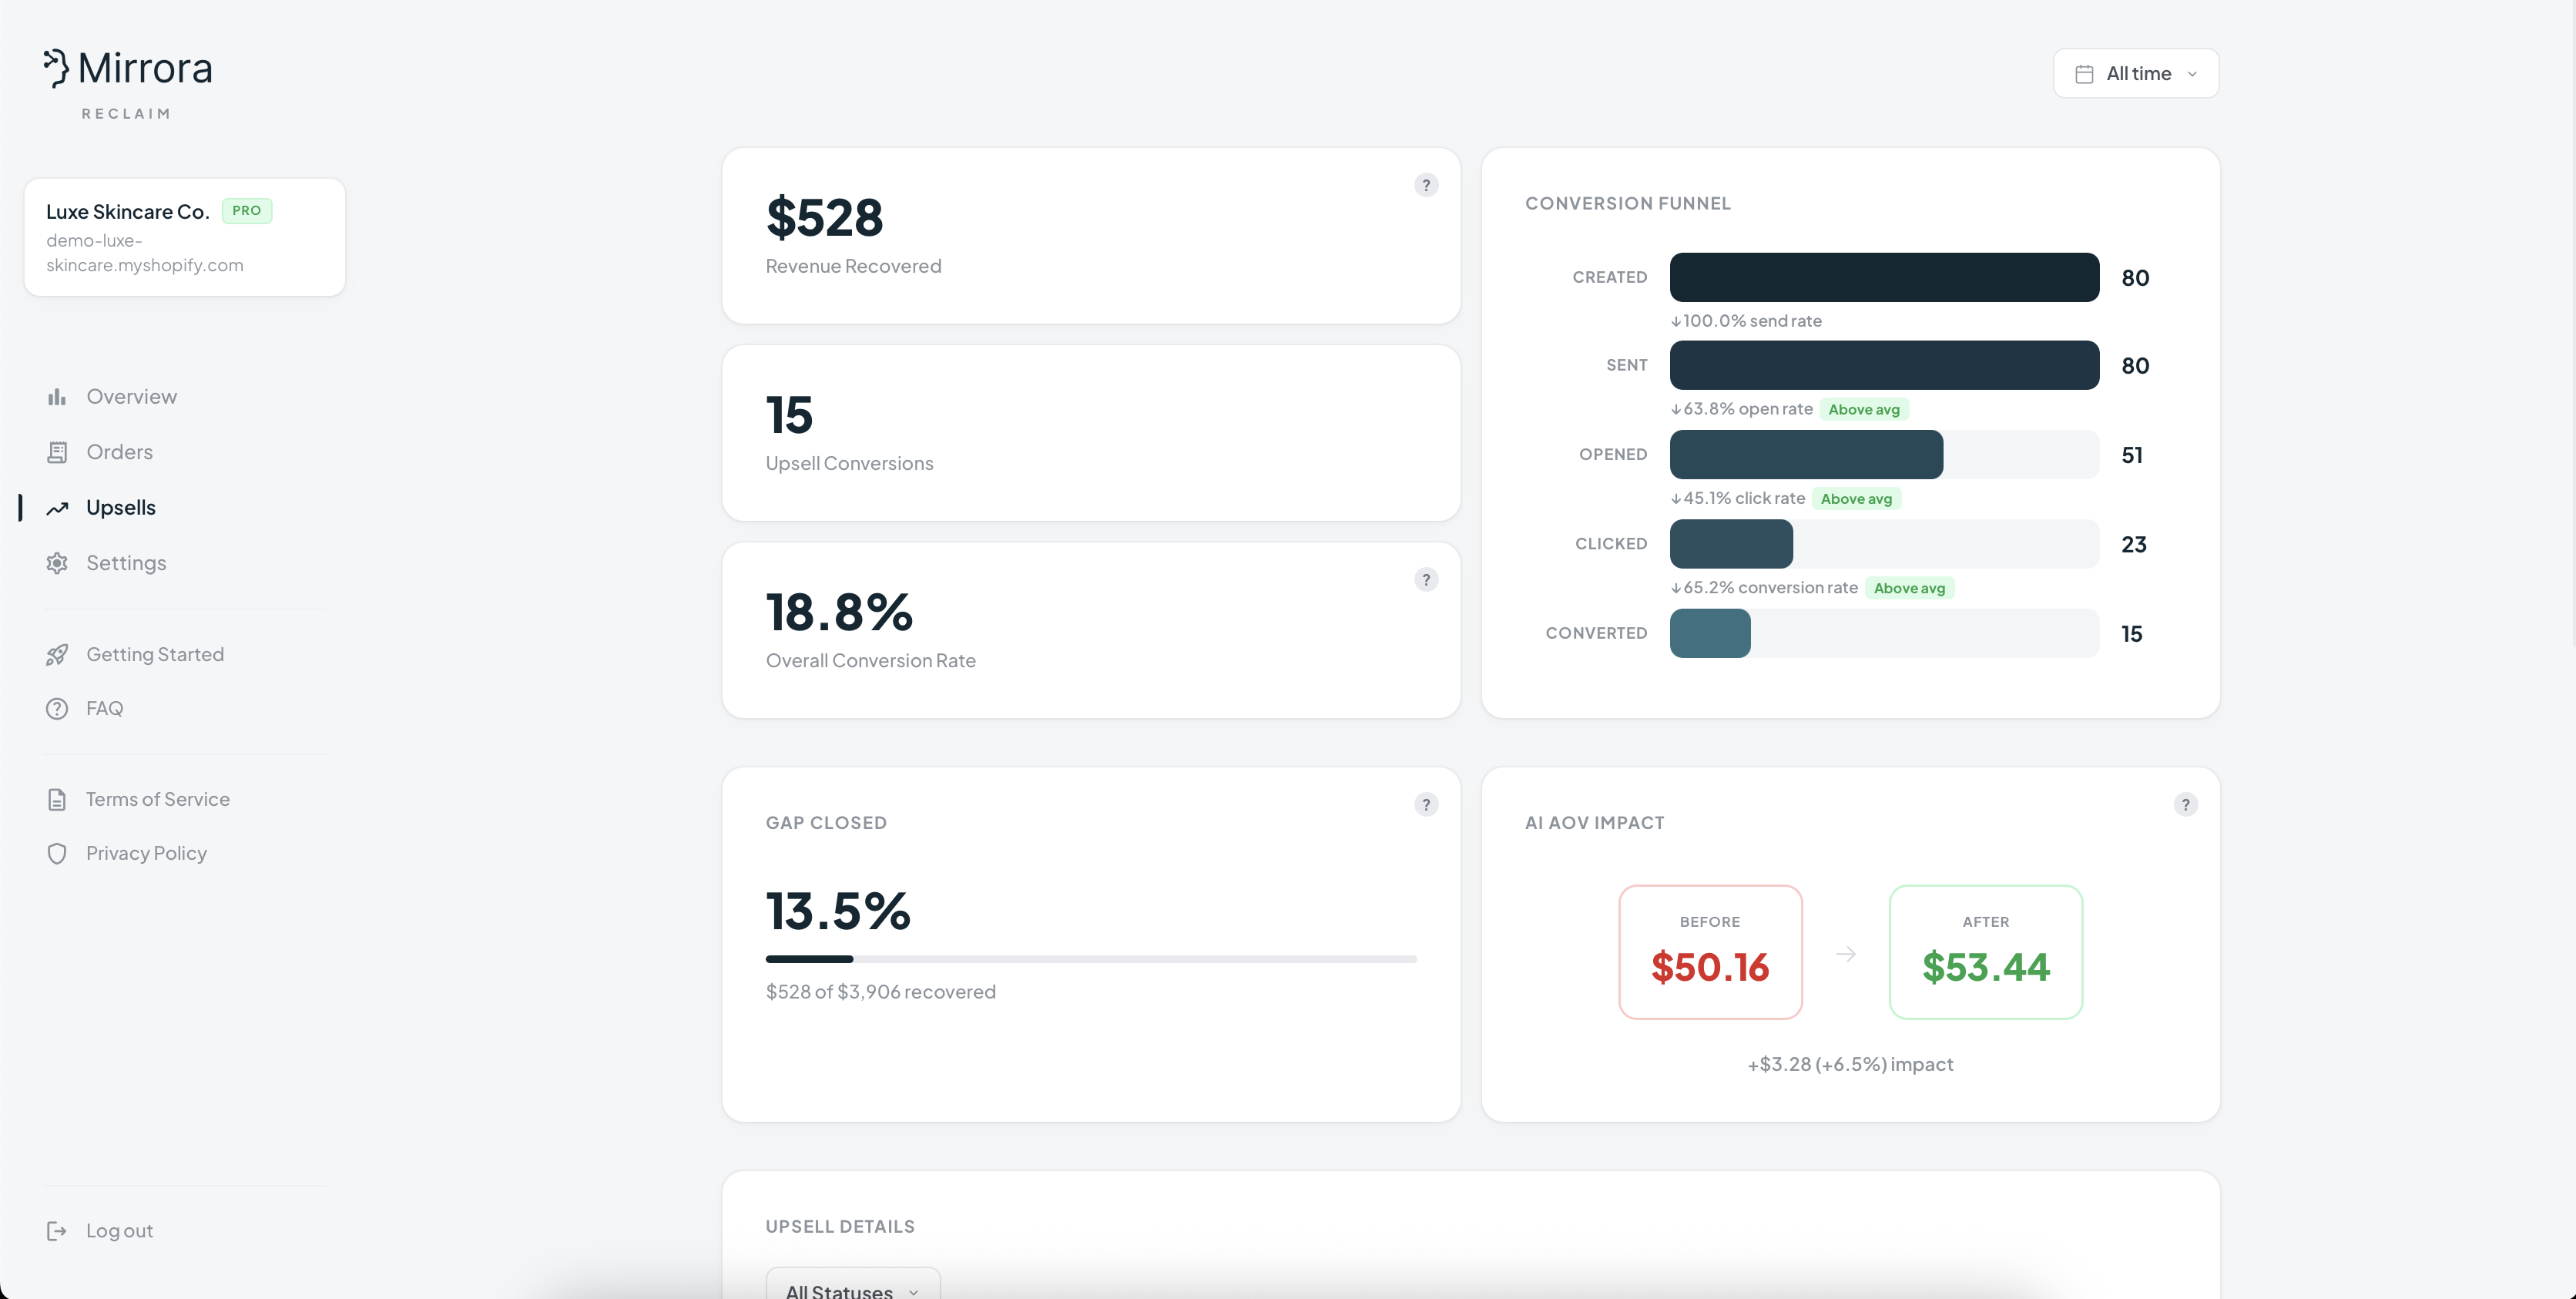Screen dimensions: 2576x1299
Task: Click the Orders document icon
Action: [57, 451]
